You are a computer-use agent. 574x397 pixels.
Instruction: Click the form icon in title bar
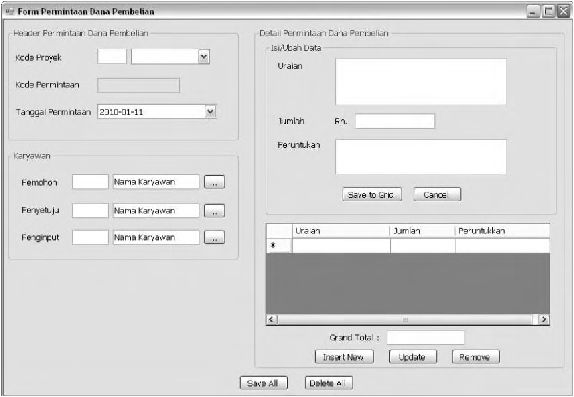[x=10, y=11]
